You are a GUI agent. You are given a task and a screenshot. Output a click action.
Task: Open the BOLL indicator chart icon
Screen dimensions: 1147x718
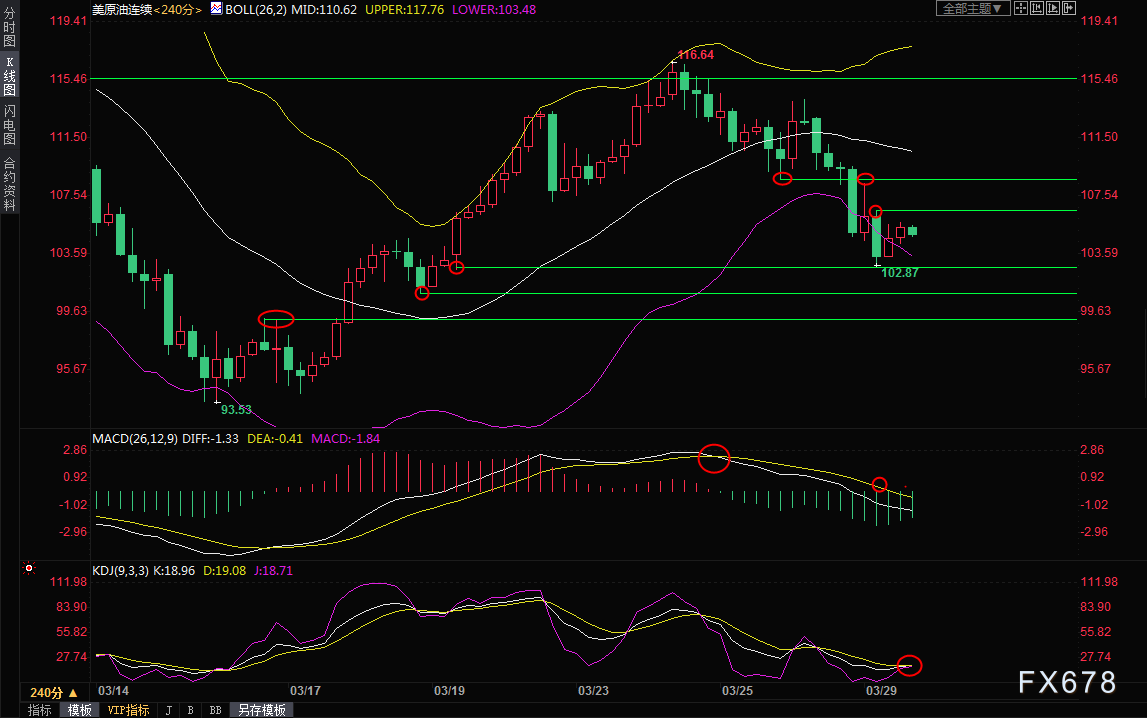point(217,9)
